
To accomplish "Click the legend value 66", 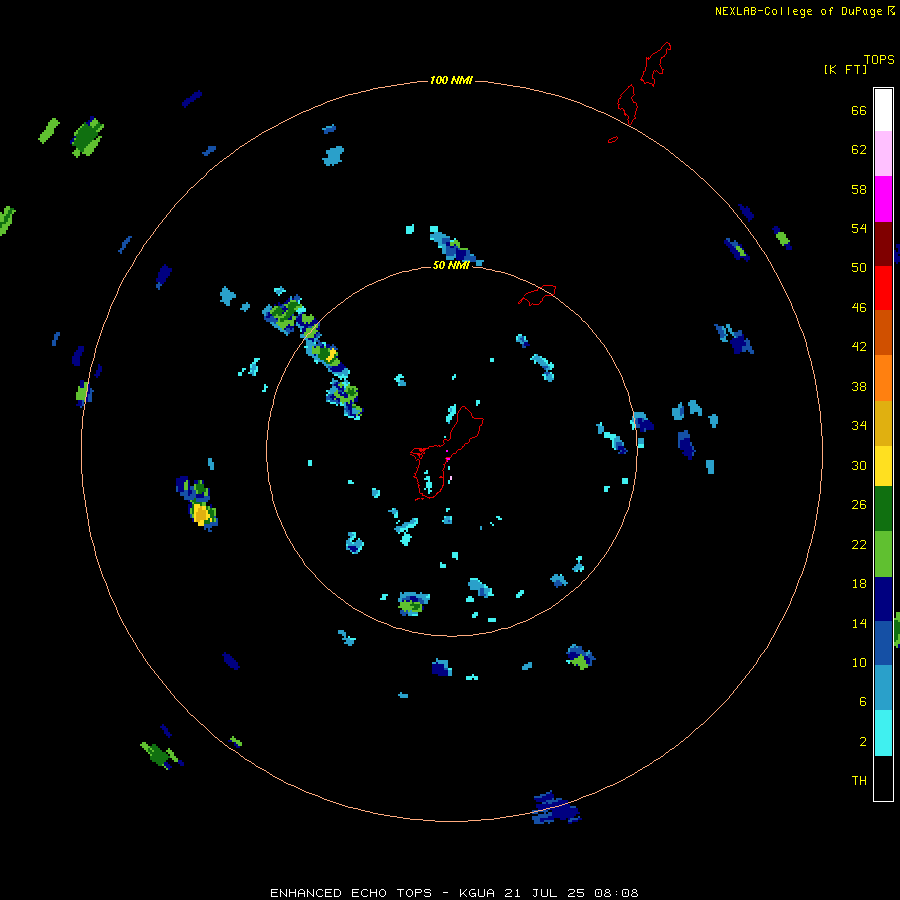I will click(x=859, y=110).
